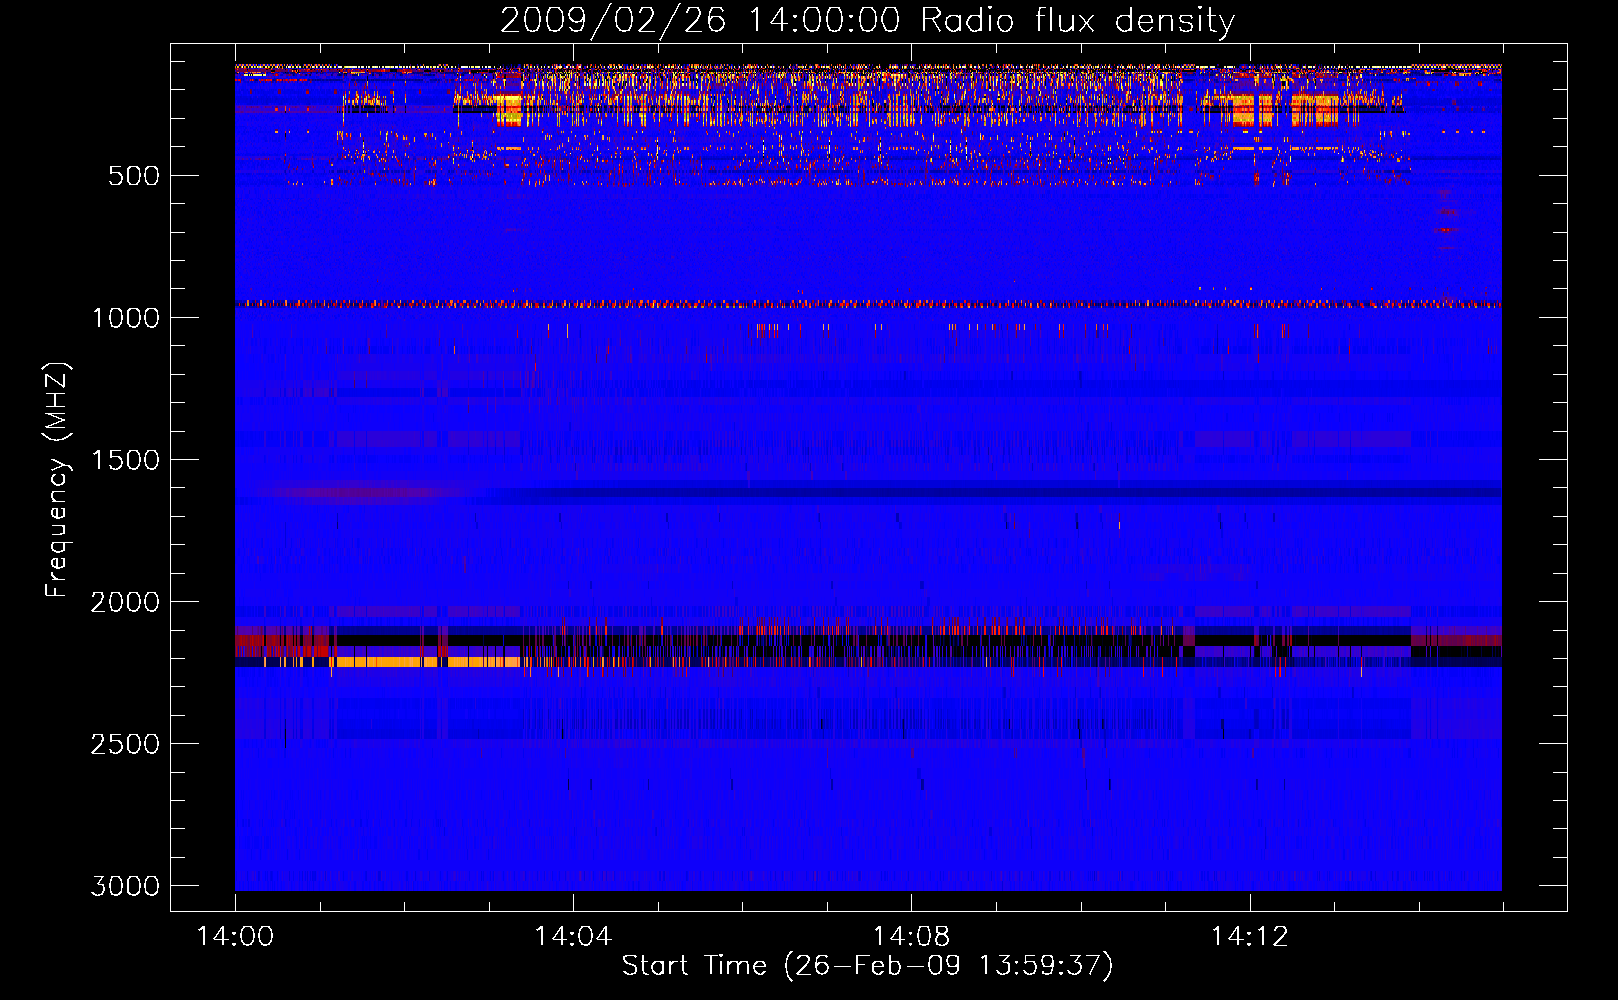Click the 3000 frequency tick label

click(125, 886)
